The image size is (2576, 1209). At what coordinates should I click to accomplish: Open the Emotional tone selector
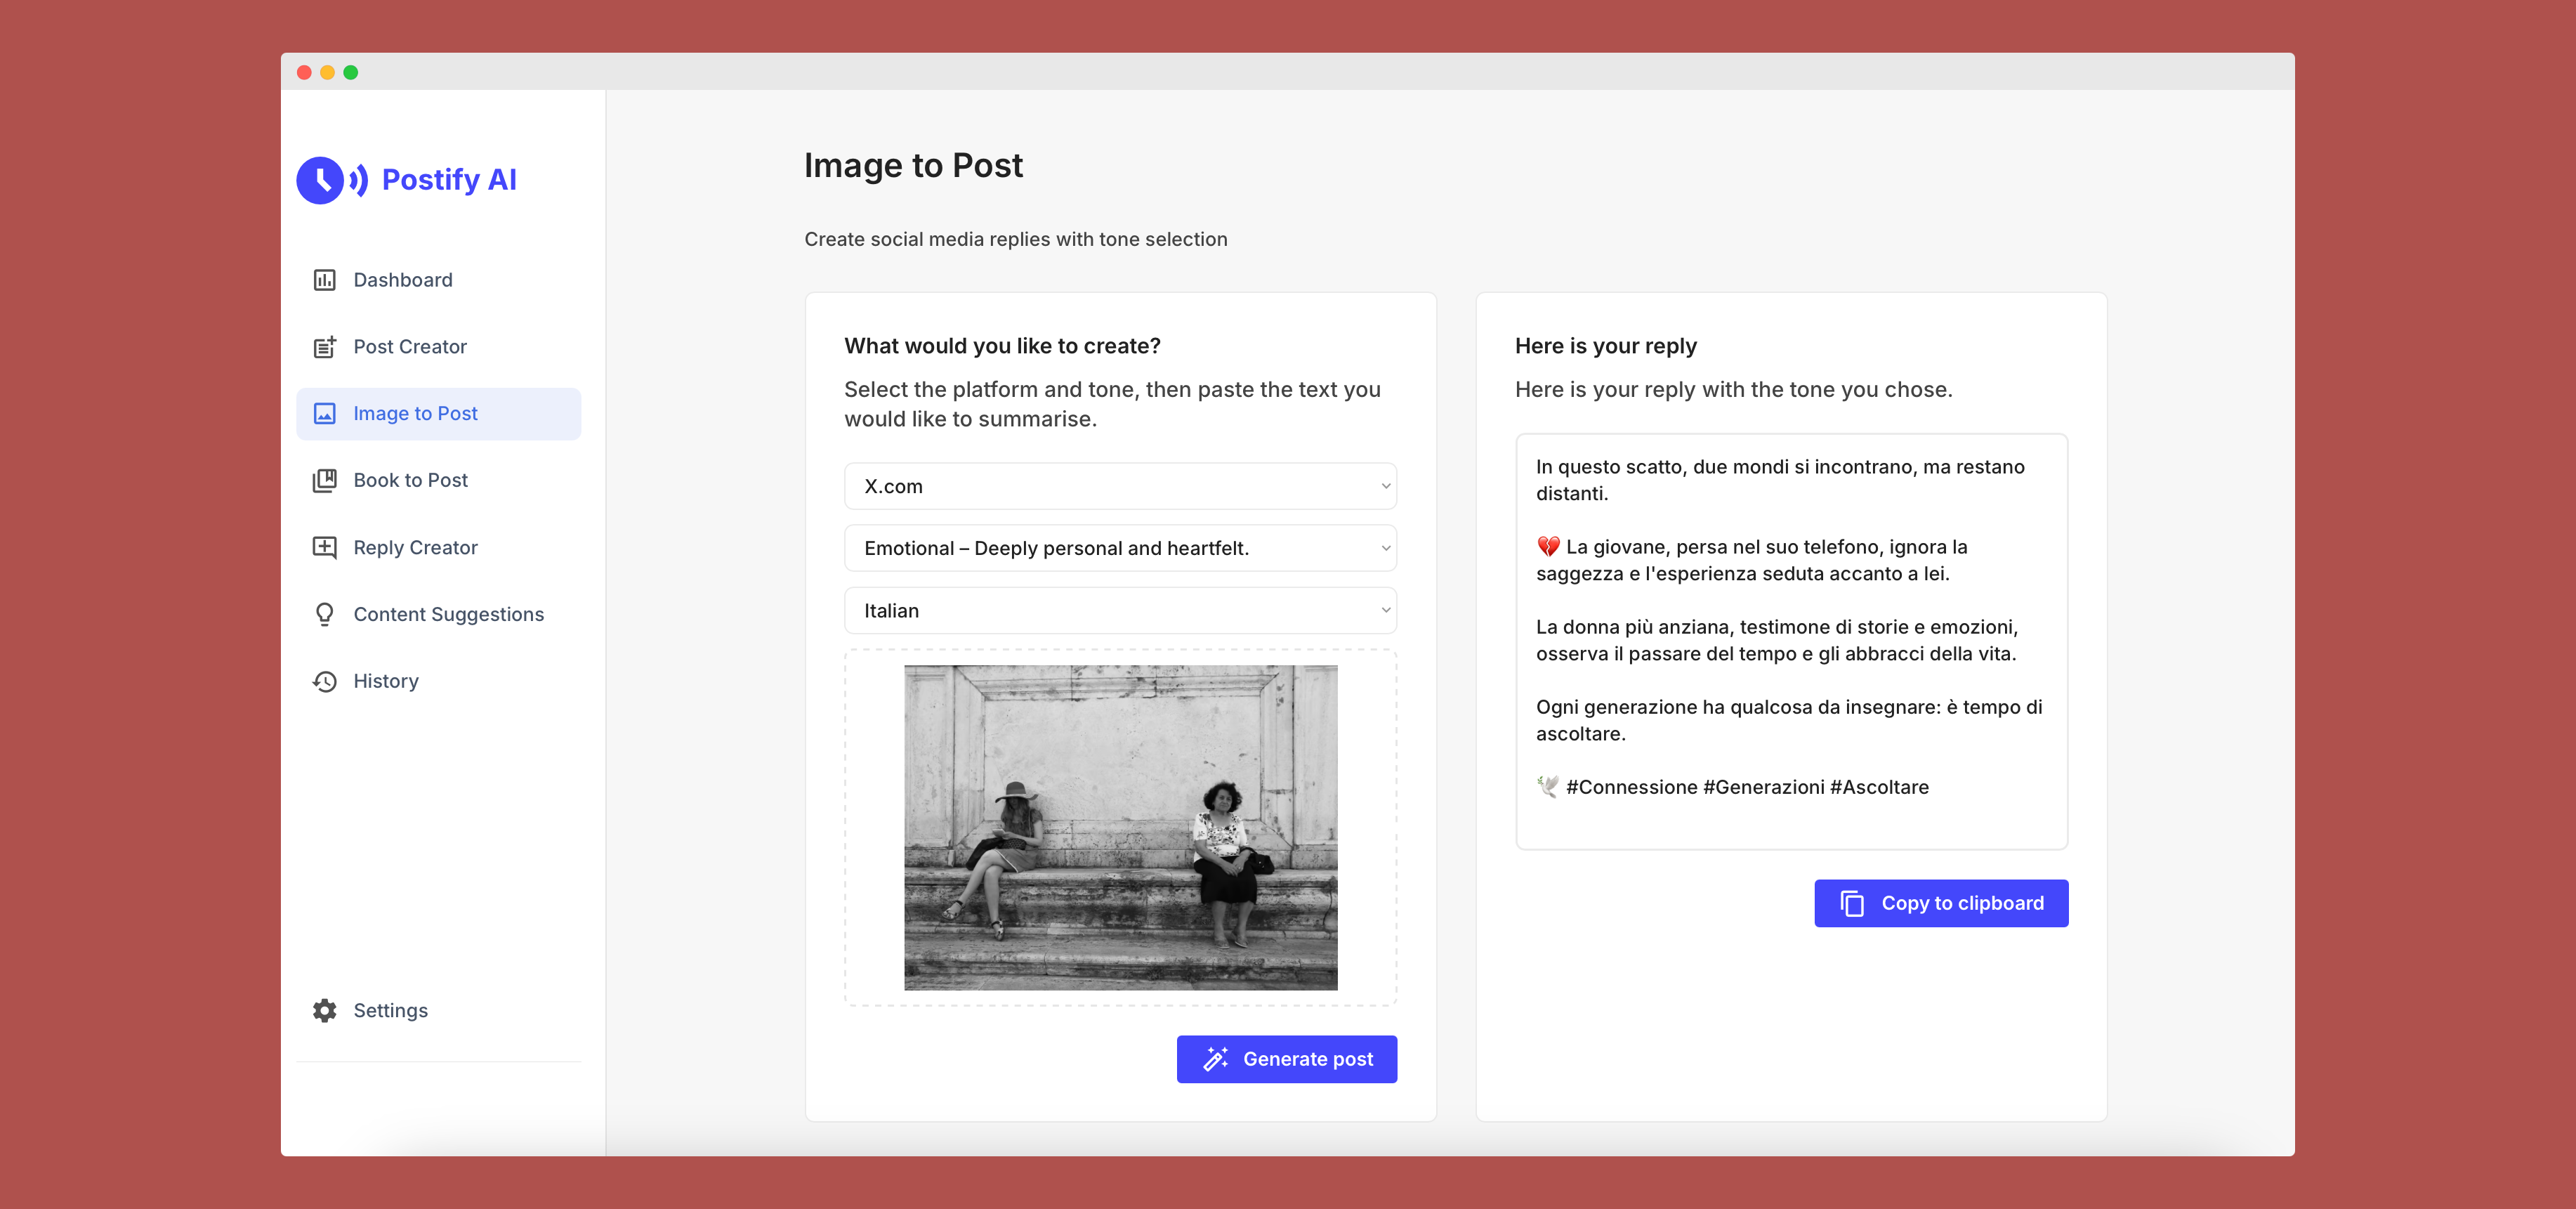pyautogui.click(x=1119, y=548)
